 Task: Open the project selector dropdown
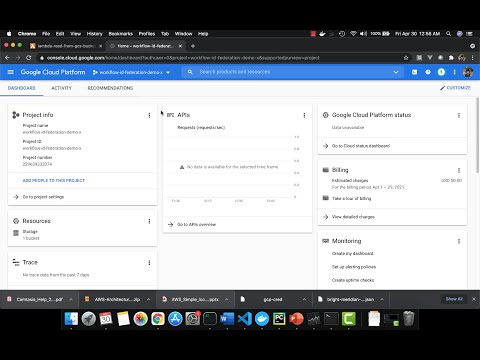[x=131, y=72]
